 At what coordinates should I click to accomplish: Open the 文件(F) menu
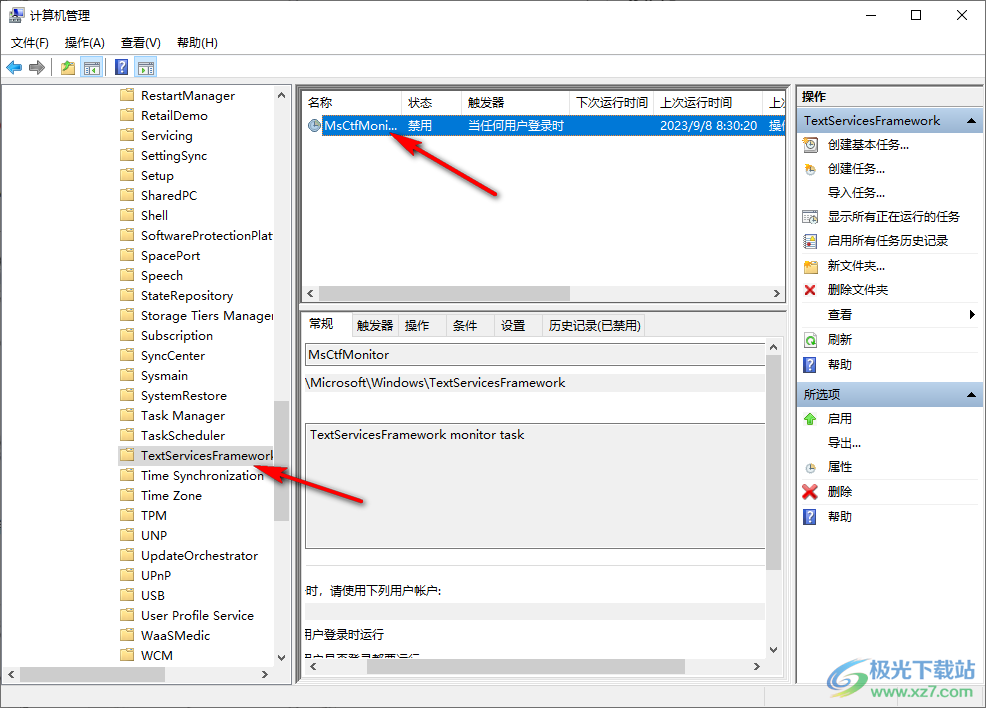click(30, 43)
